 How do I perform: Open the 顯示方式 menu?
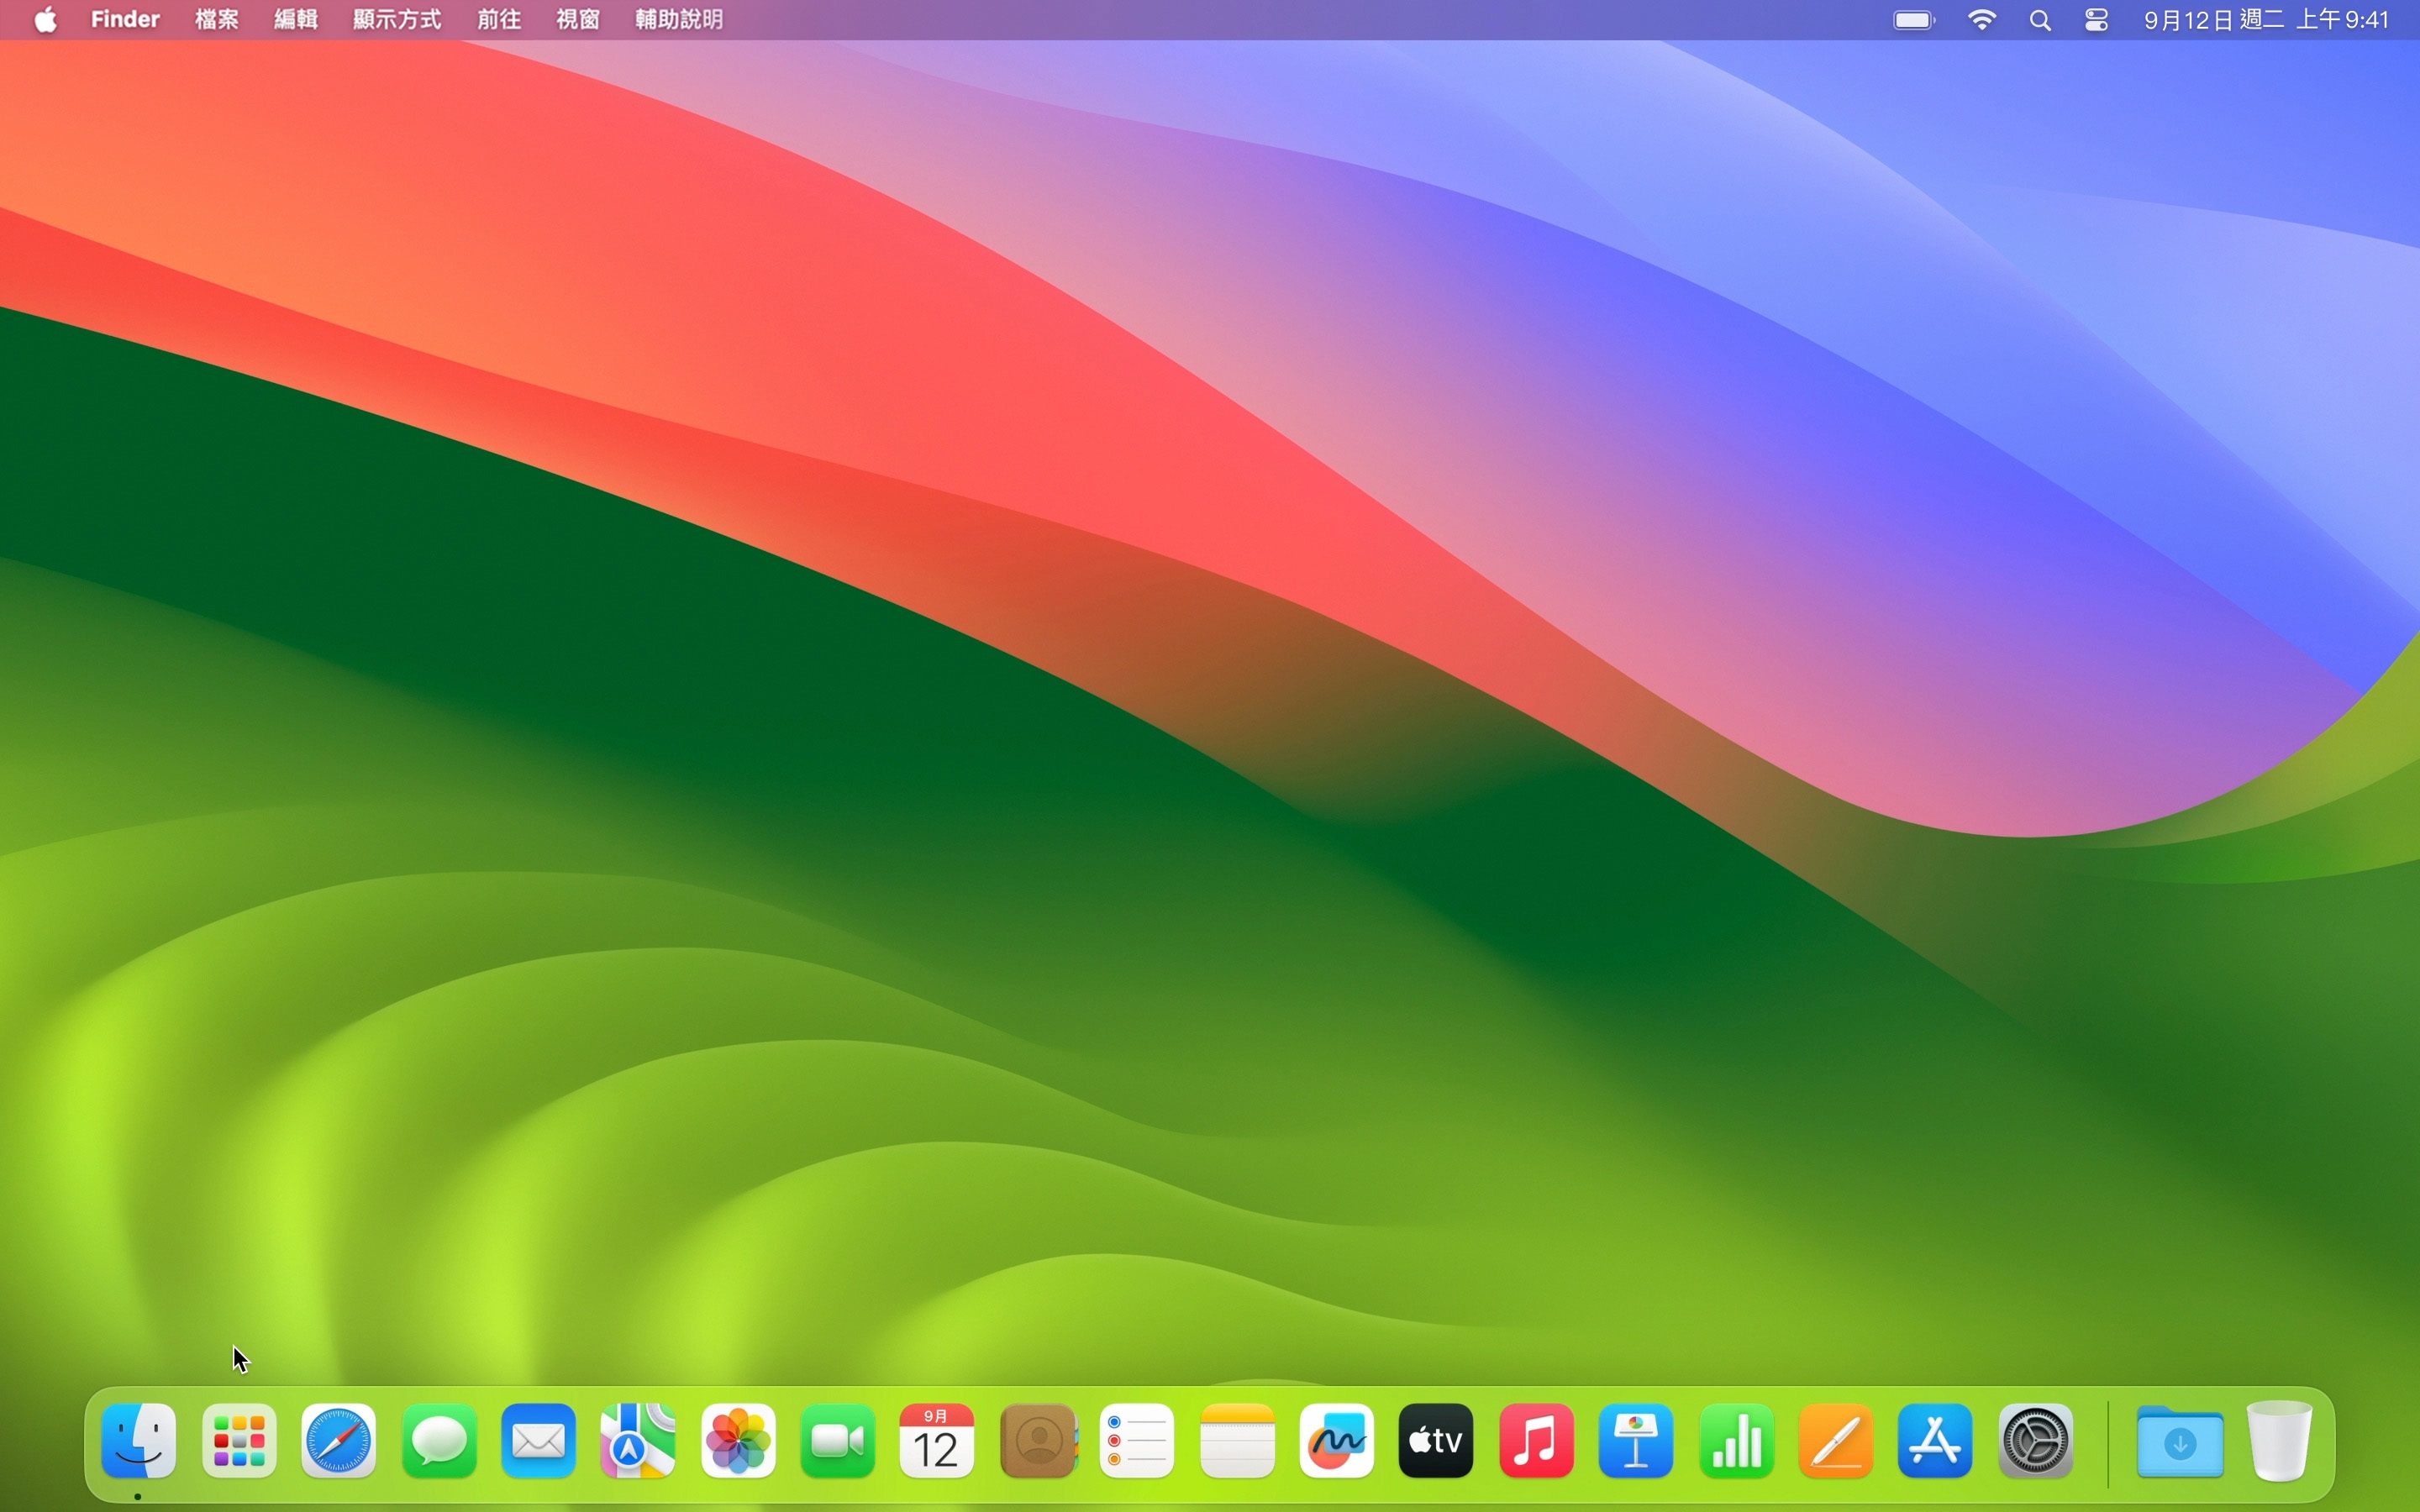[397, 20]
